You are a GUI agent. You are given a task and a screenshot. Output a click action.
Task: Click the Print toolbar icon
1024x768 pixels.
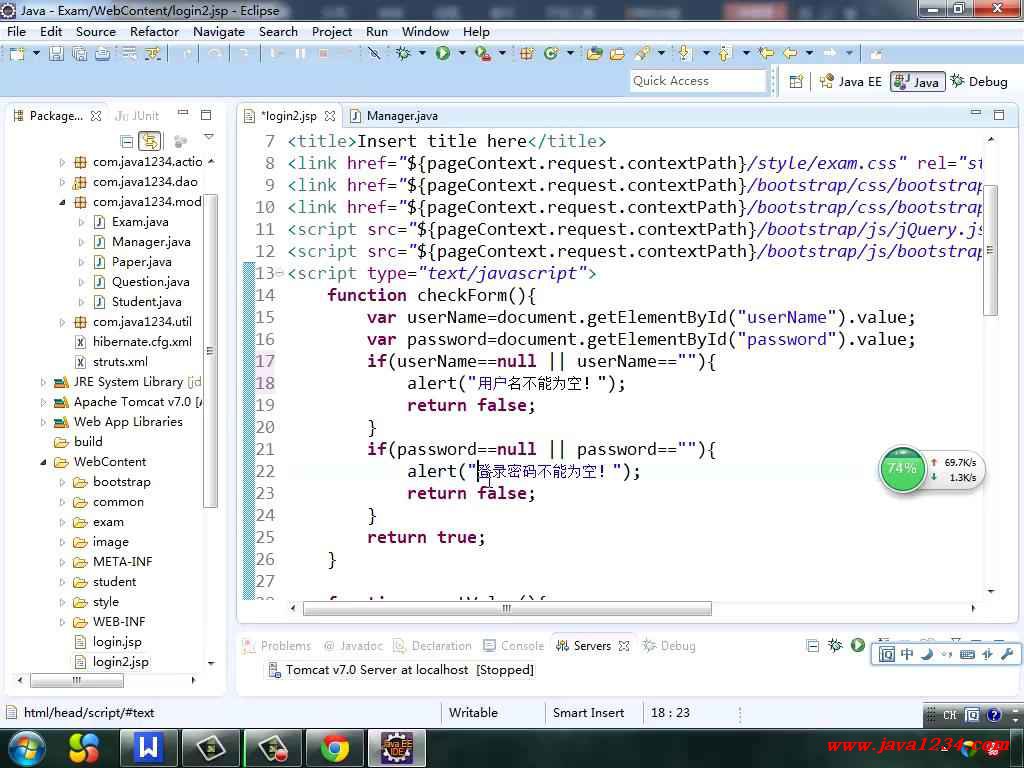[x=103, y=54]
